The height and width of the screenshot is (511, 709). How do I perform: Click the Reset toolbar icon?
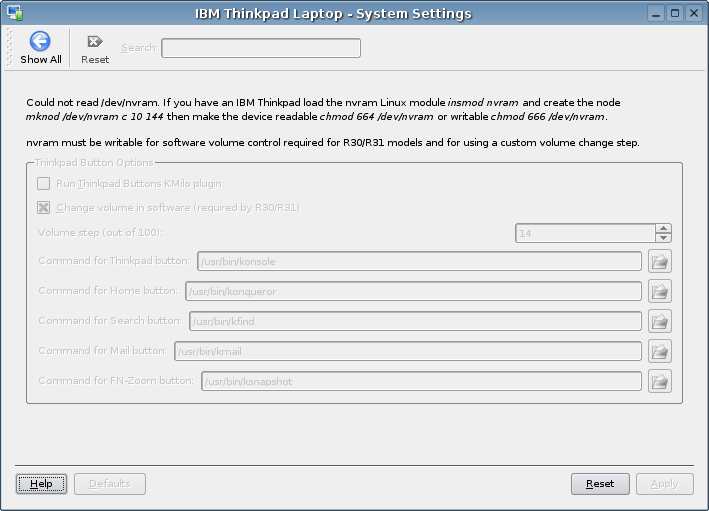[x=95, y=42]
